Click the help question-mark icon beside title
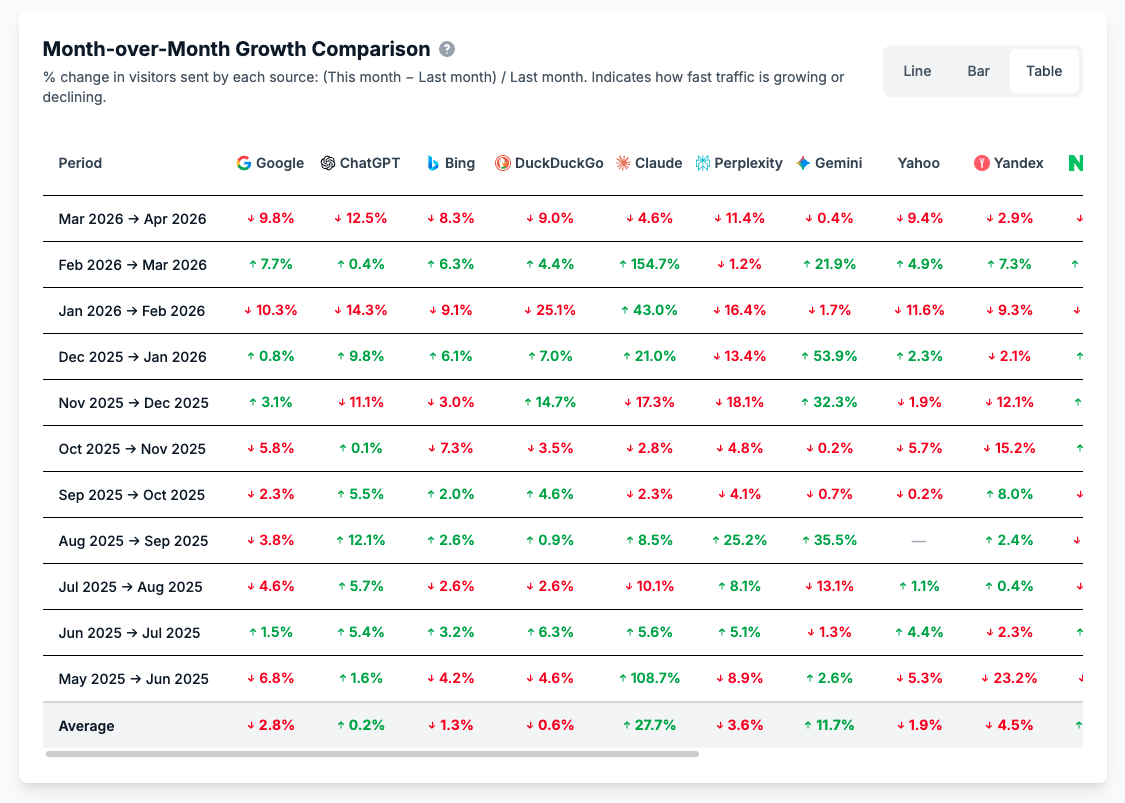Image resolution: width=1125 pixels, height=803 pixels. coord(446,49)
